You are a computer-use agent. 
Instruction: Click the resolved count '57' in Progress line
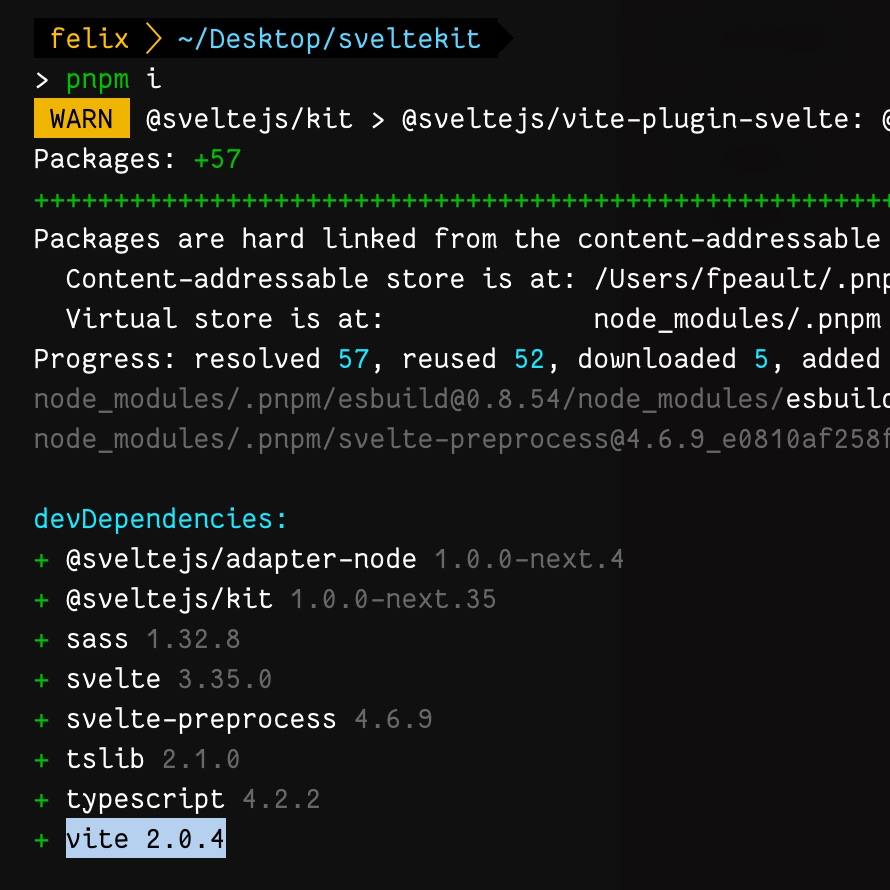[353, 359]
